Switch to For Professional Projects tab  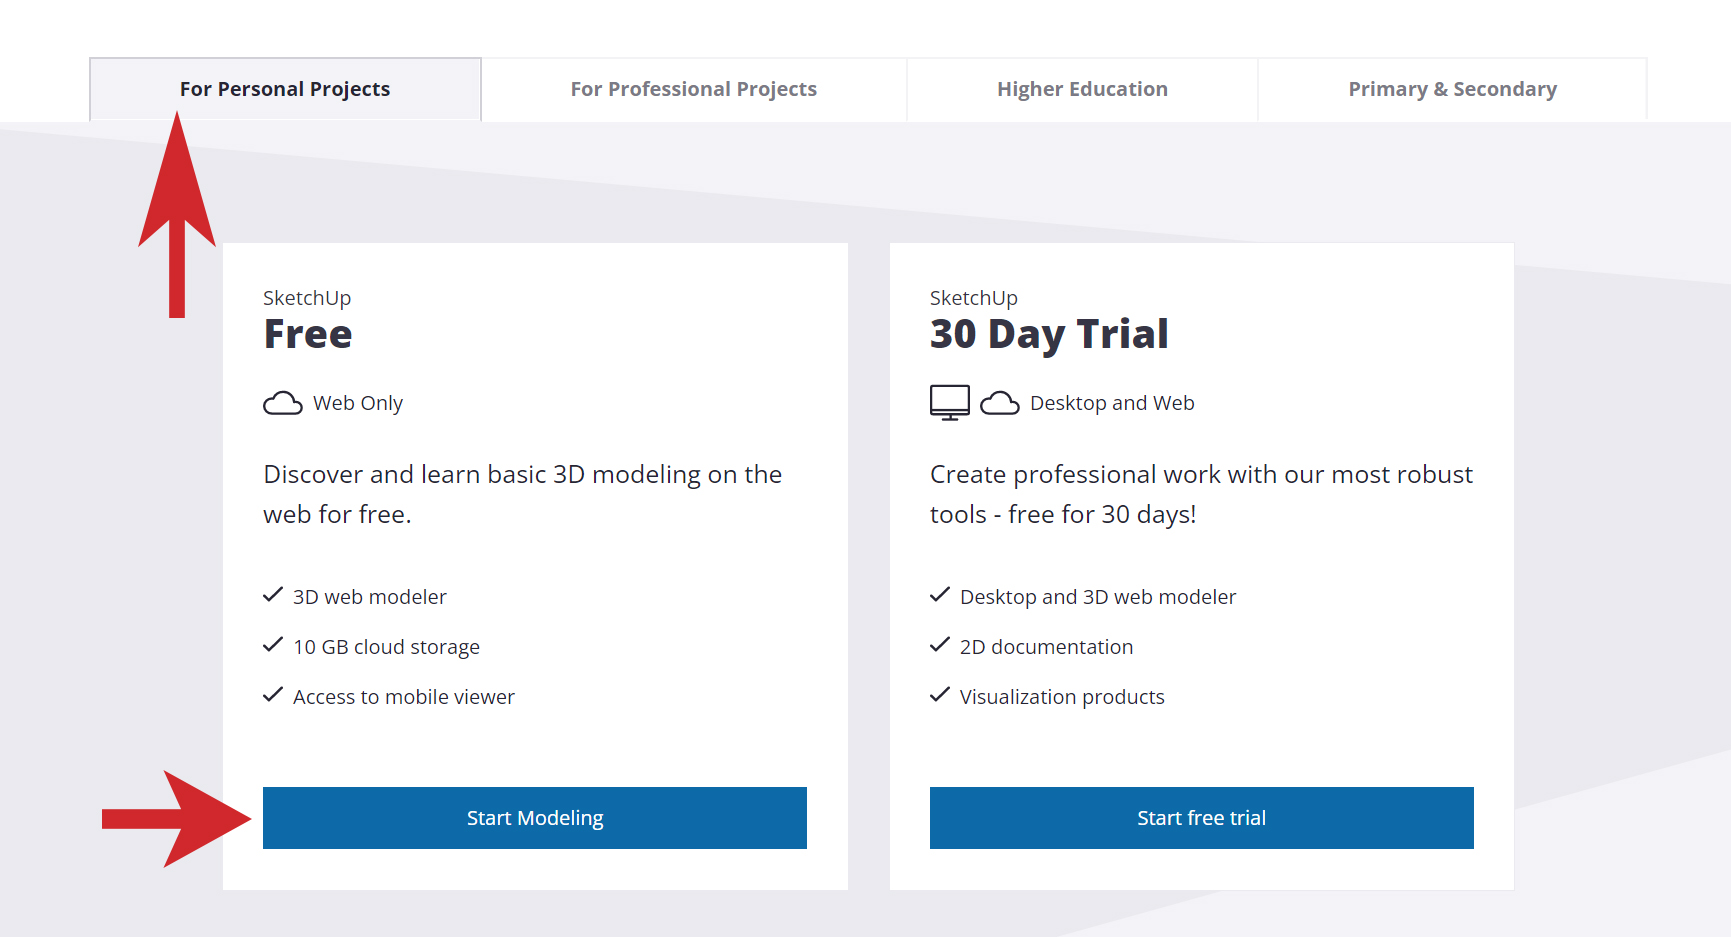tap(694, 89)
